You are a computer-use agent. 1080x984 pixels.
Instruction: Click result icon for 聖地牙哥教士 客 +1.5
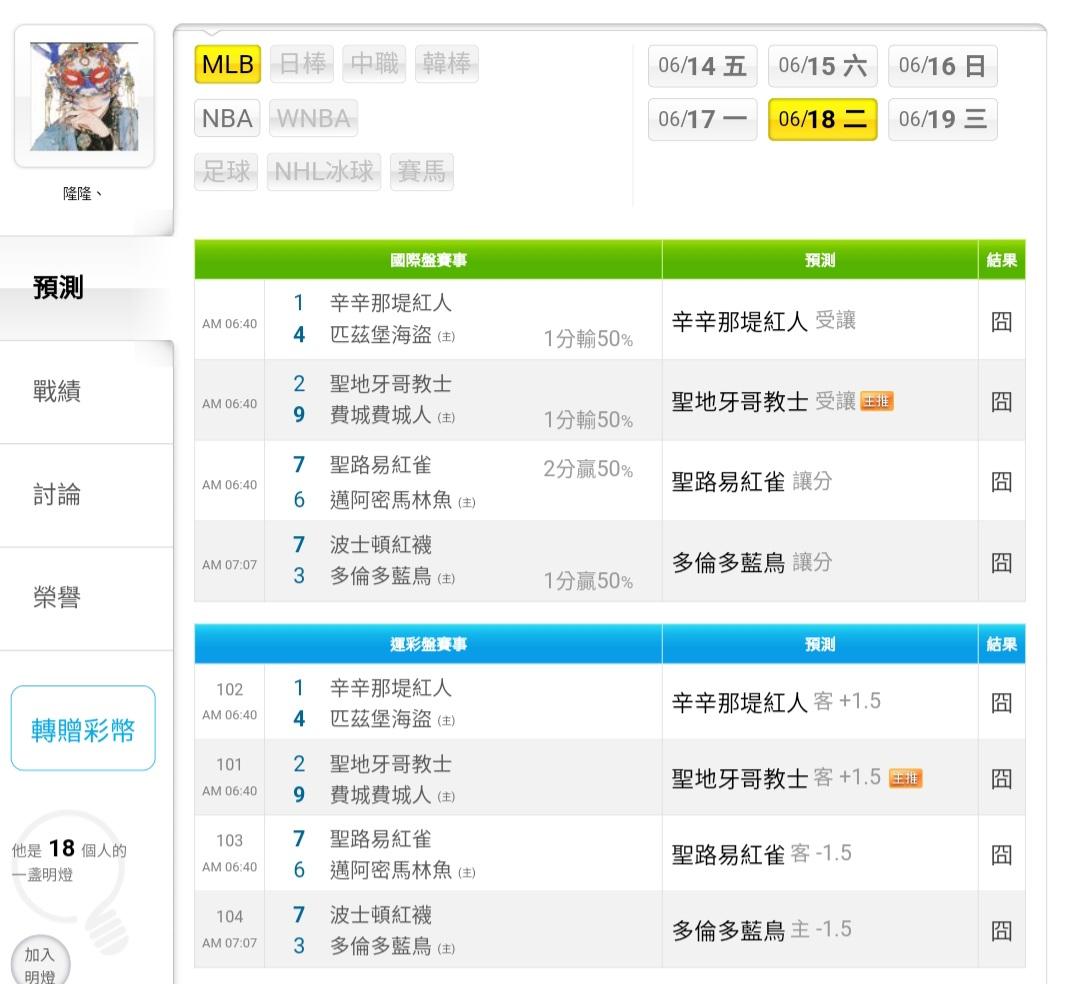pyautogui.click(x=1001, y=779)
